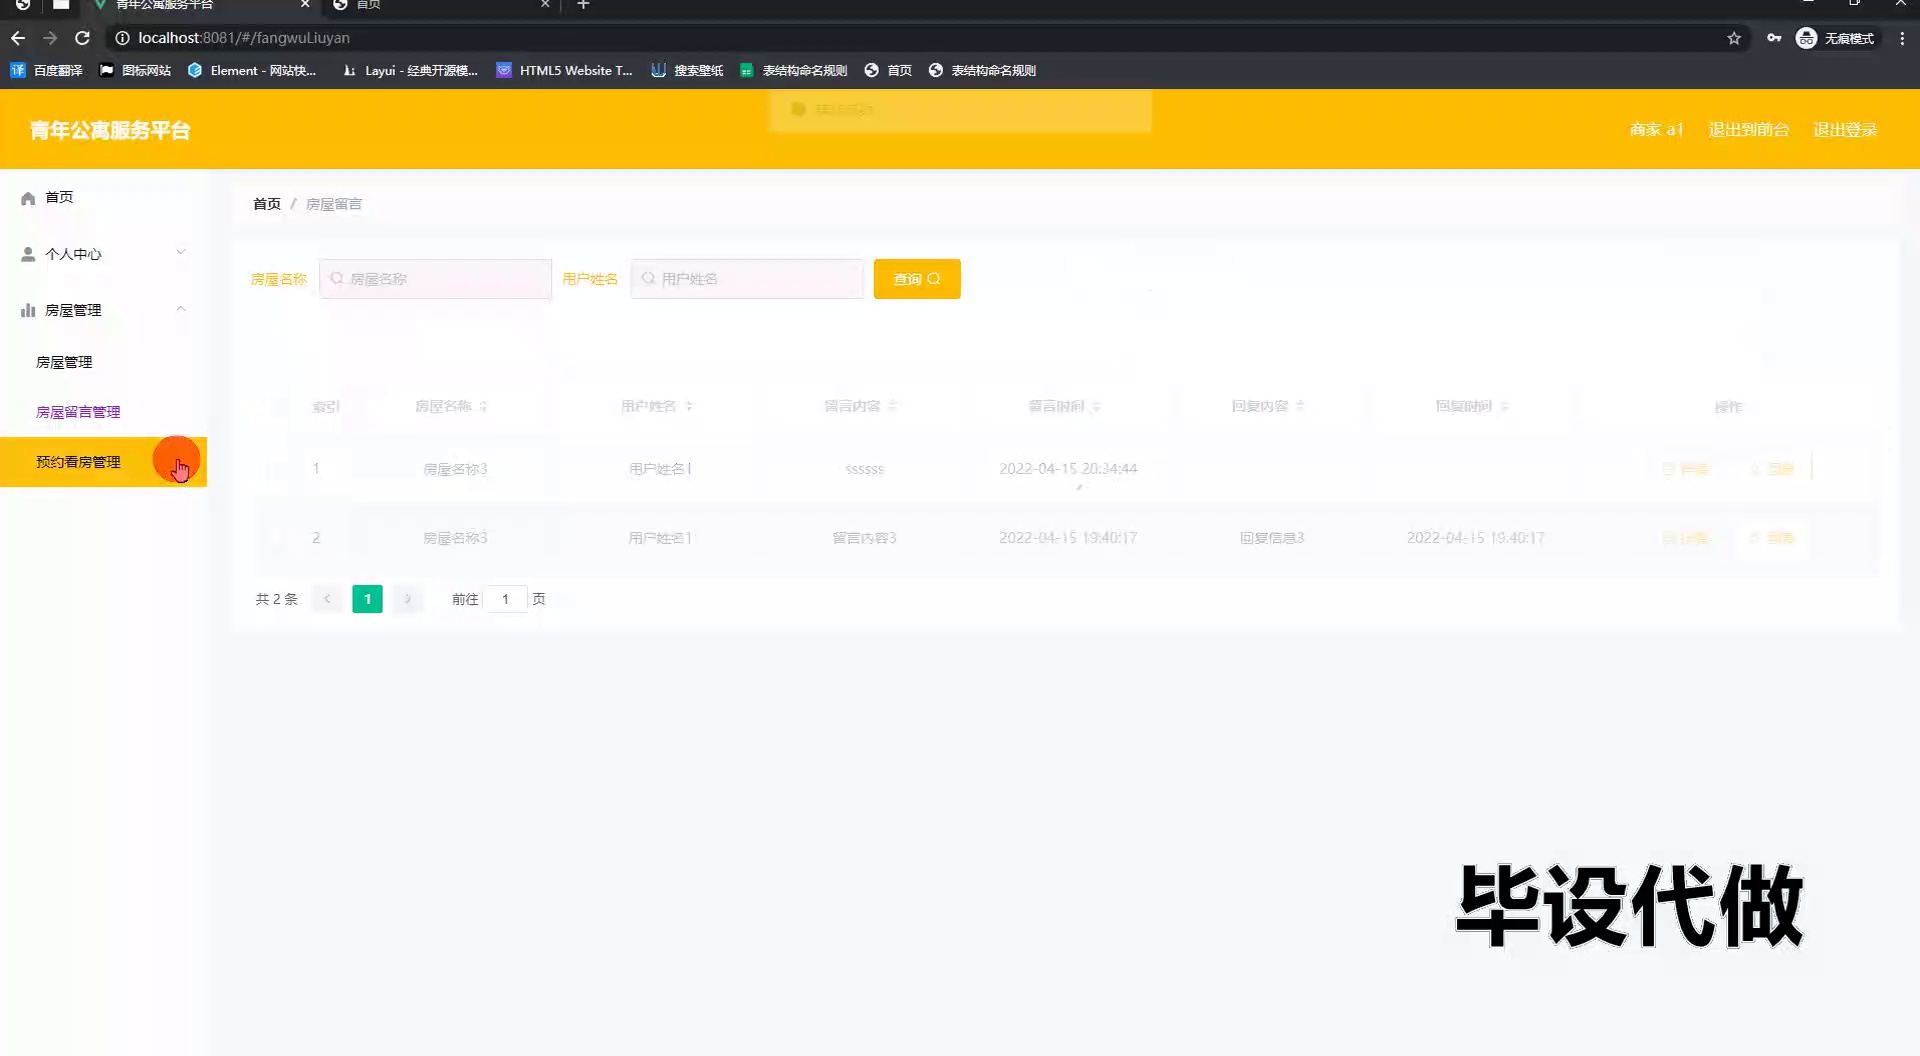Viewport: 1920px width, 1056px height.
Task: Click the timestamp 2022-04-15 20:34:44
Action: (x=1068, y=469)
